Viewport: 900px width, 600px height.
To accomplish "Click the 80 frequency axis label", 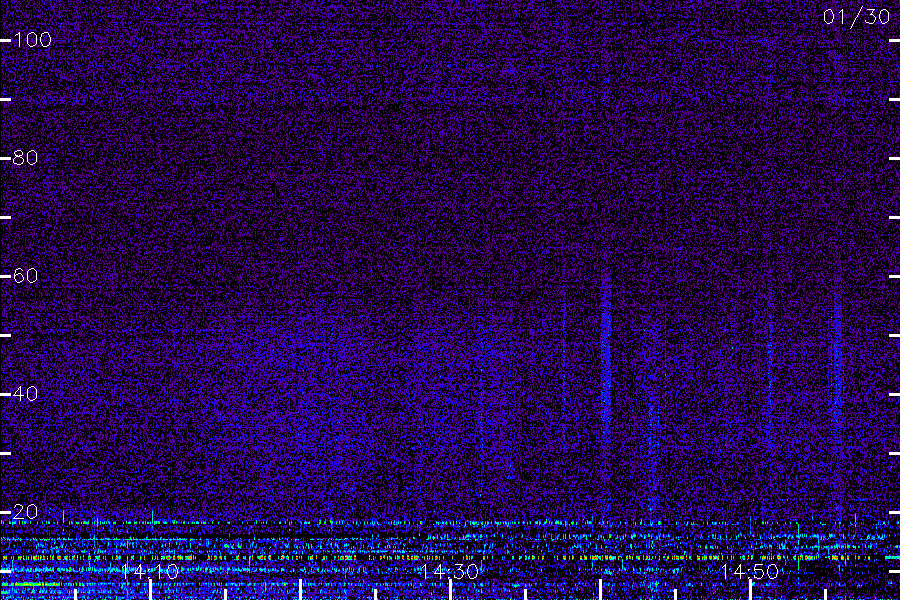I will [x=25, y=158].
